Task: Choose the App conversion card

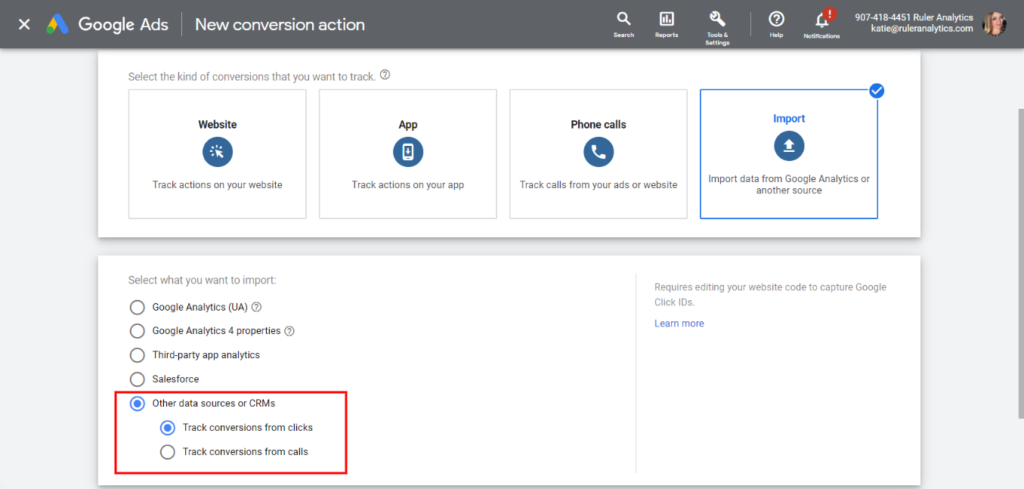Action: tap(407, 153)
